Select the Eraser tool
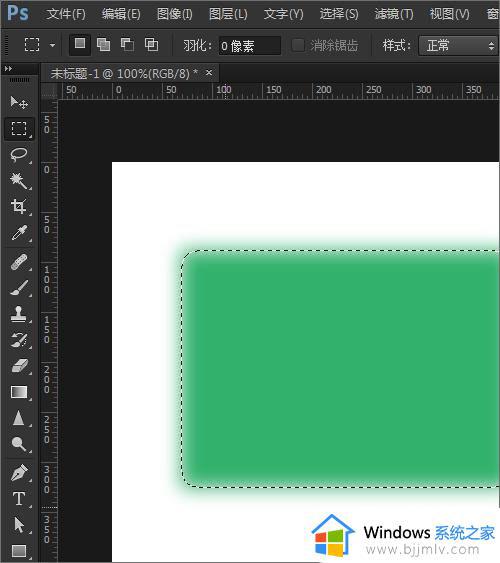Viewport: 500px width, 563px height. point(19,366)
